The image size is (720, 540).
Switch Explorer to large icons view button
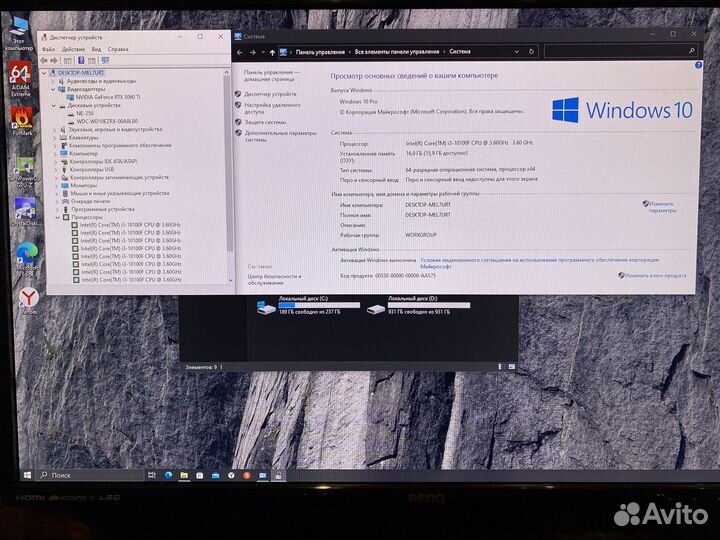click(512, 367)
